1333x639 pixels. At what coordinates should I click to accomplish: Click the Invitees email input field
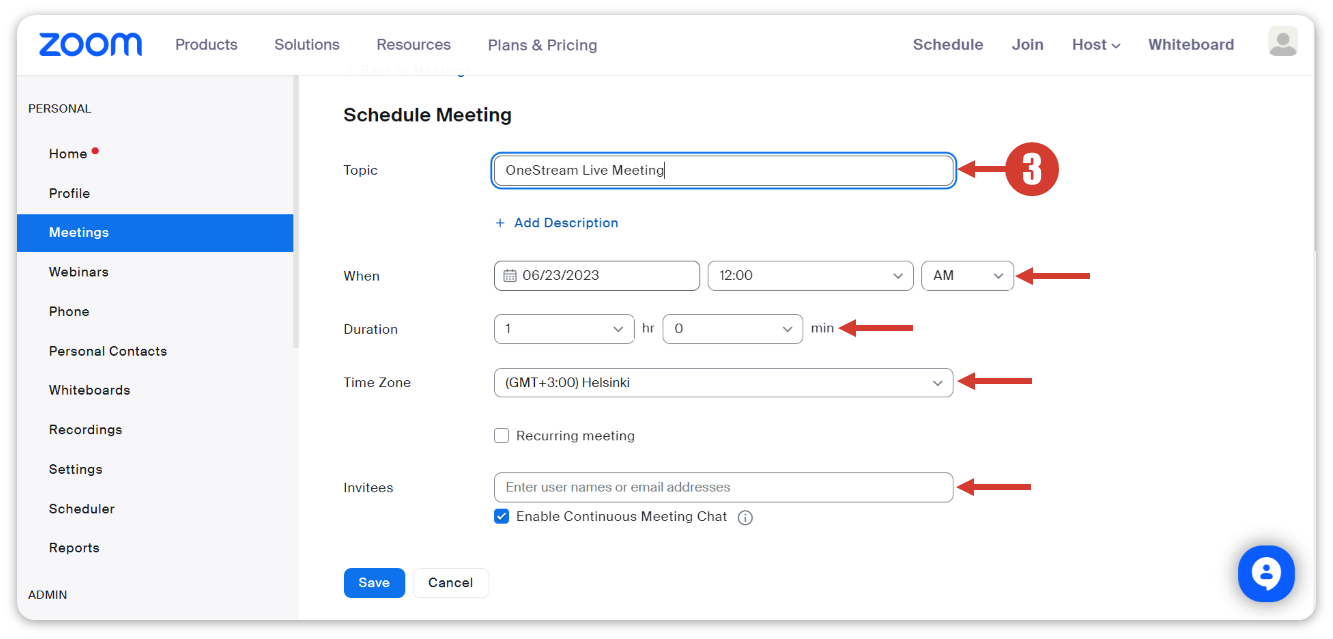tap(723, 488)
